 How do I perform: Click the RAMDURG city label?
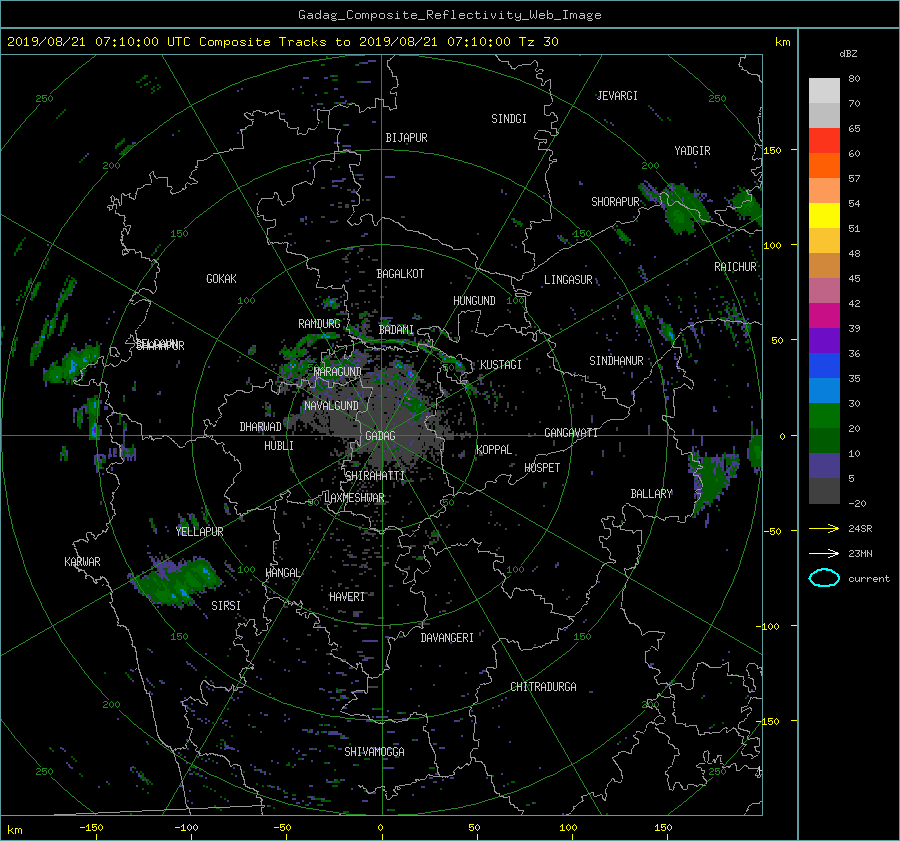[319, 324]
